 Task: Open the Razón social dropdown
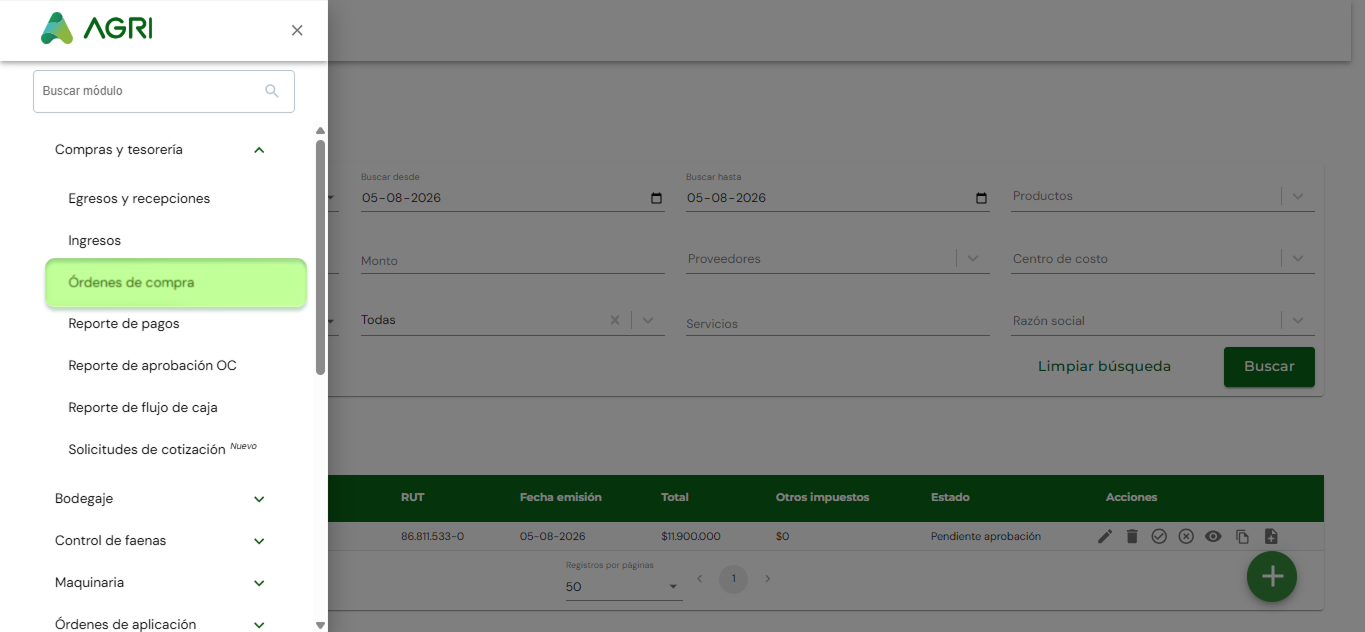(1297, 321)
